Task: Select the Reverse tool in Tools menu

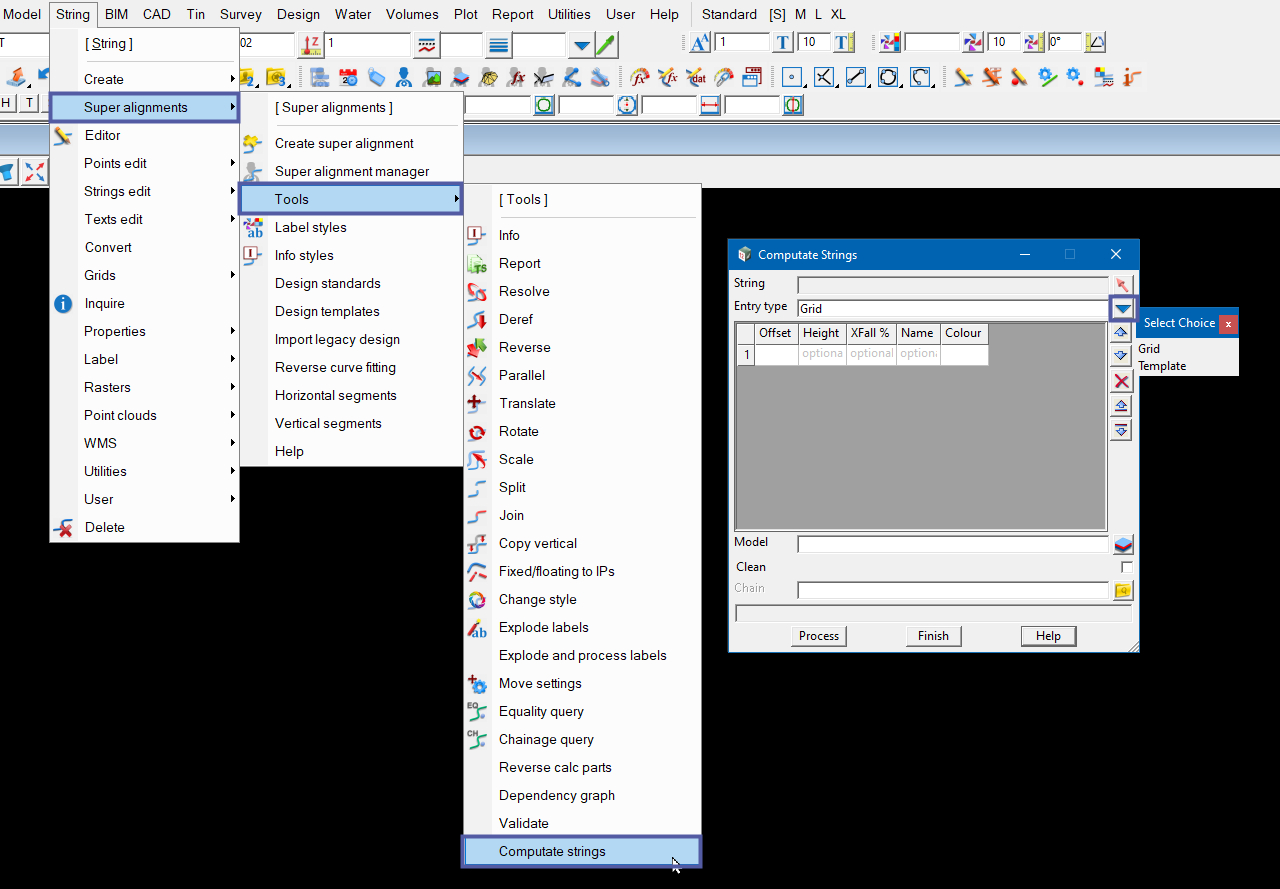Action: (x=524, y=347)
